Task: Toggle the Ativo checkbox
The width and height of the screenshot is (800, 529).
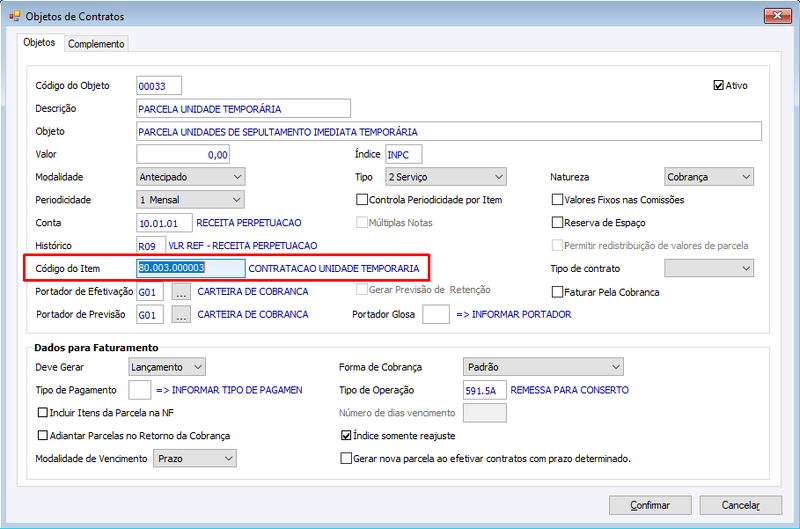Action: coord(718,85)
